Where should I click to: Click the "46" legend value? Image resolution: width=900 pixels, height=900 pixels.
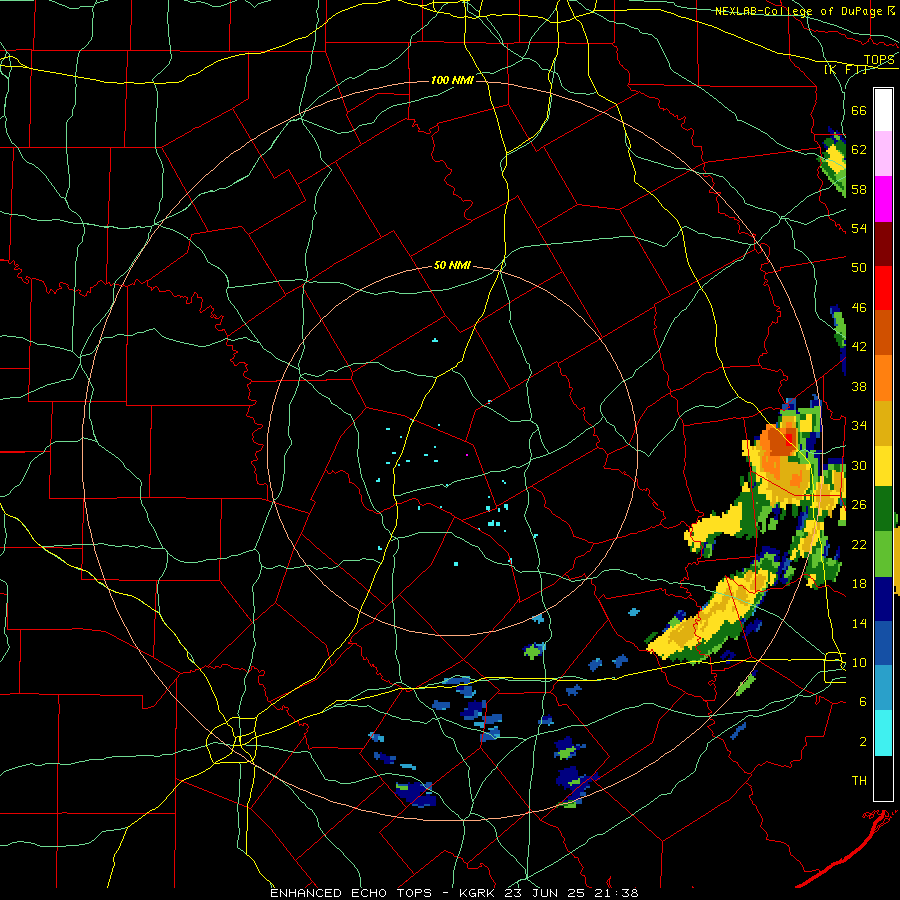coord(859,308)
